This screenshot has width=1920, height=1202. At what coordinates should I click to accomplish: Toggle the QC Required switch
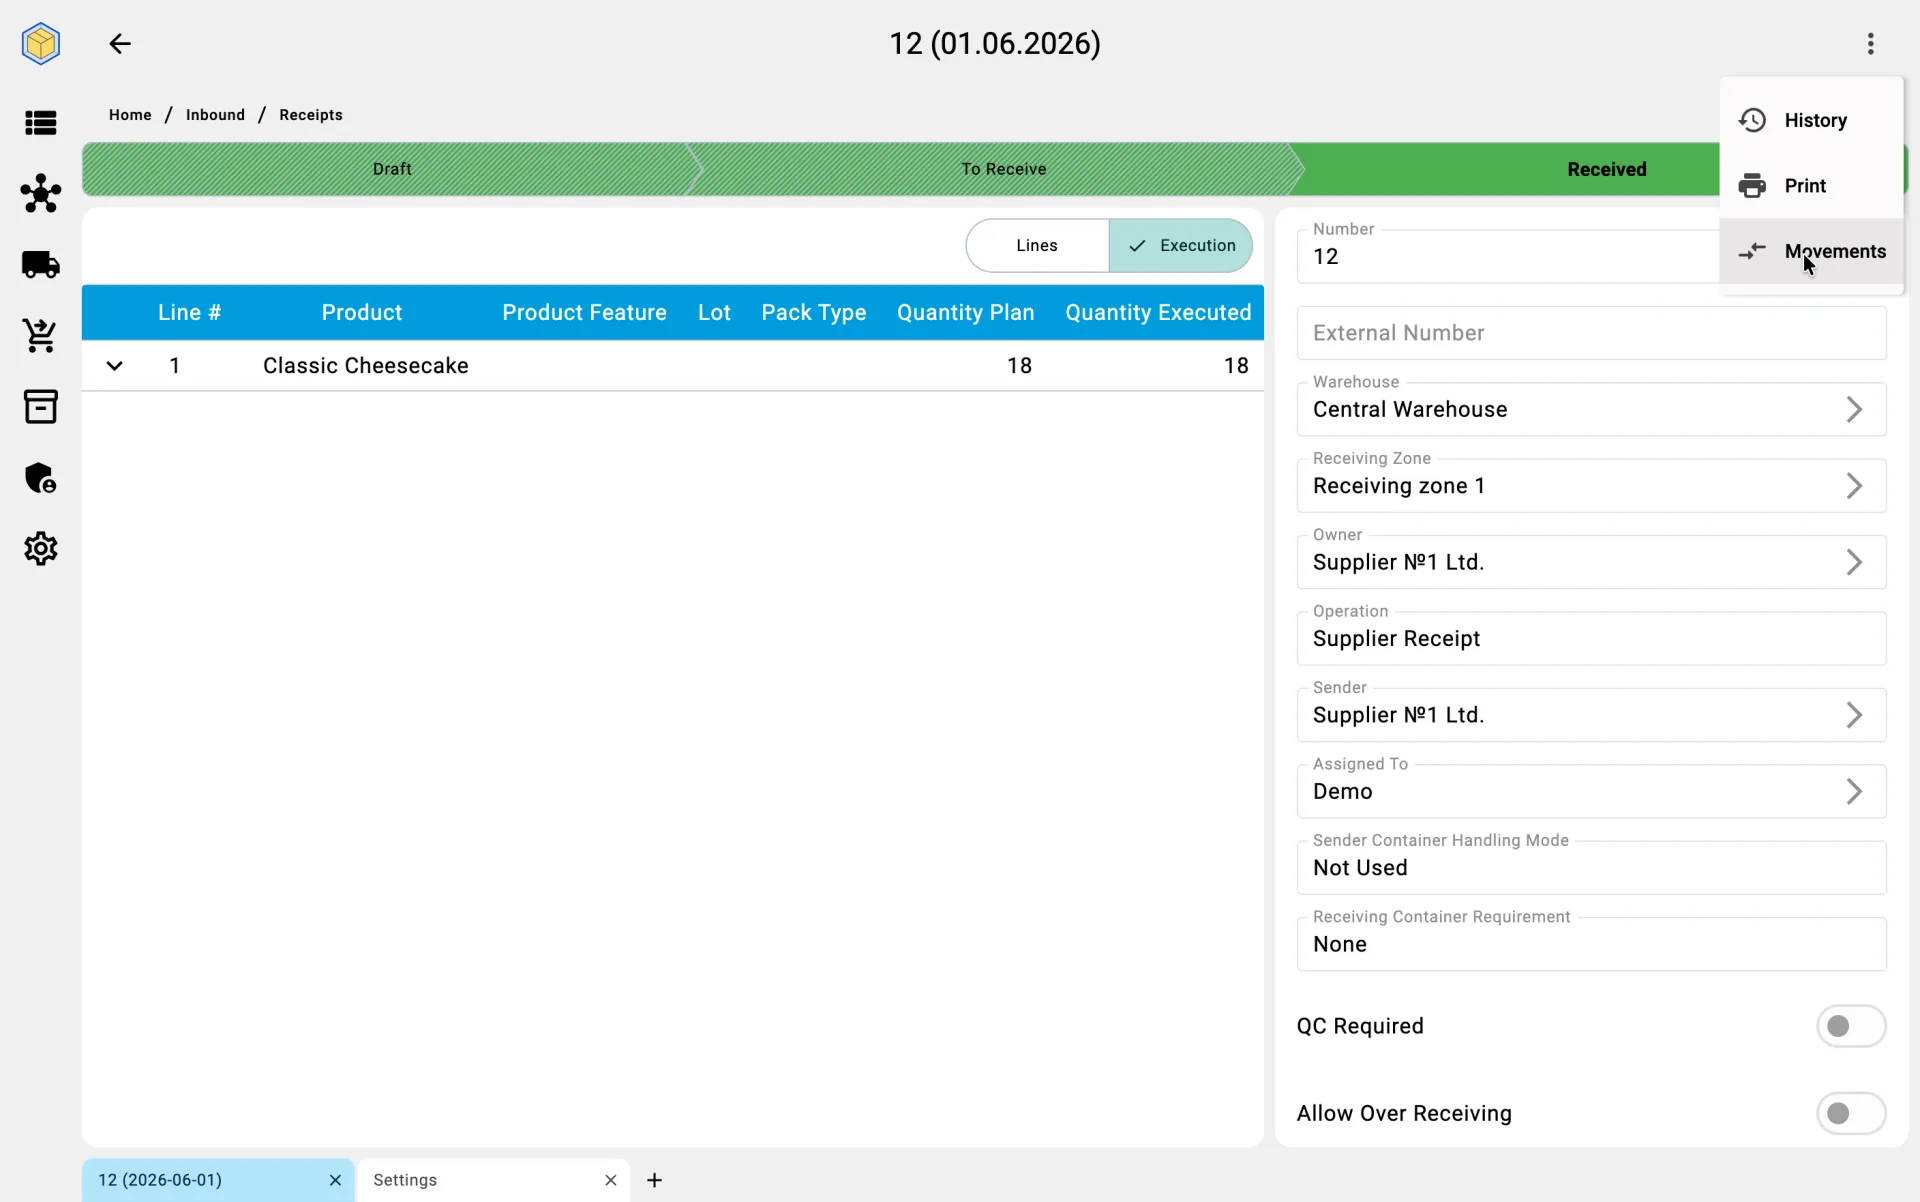pos(1851,1026)
